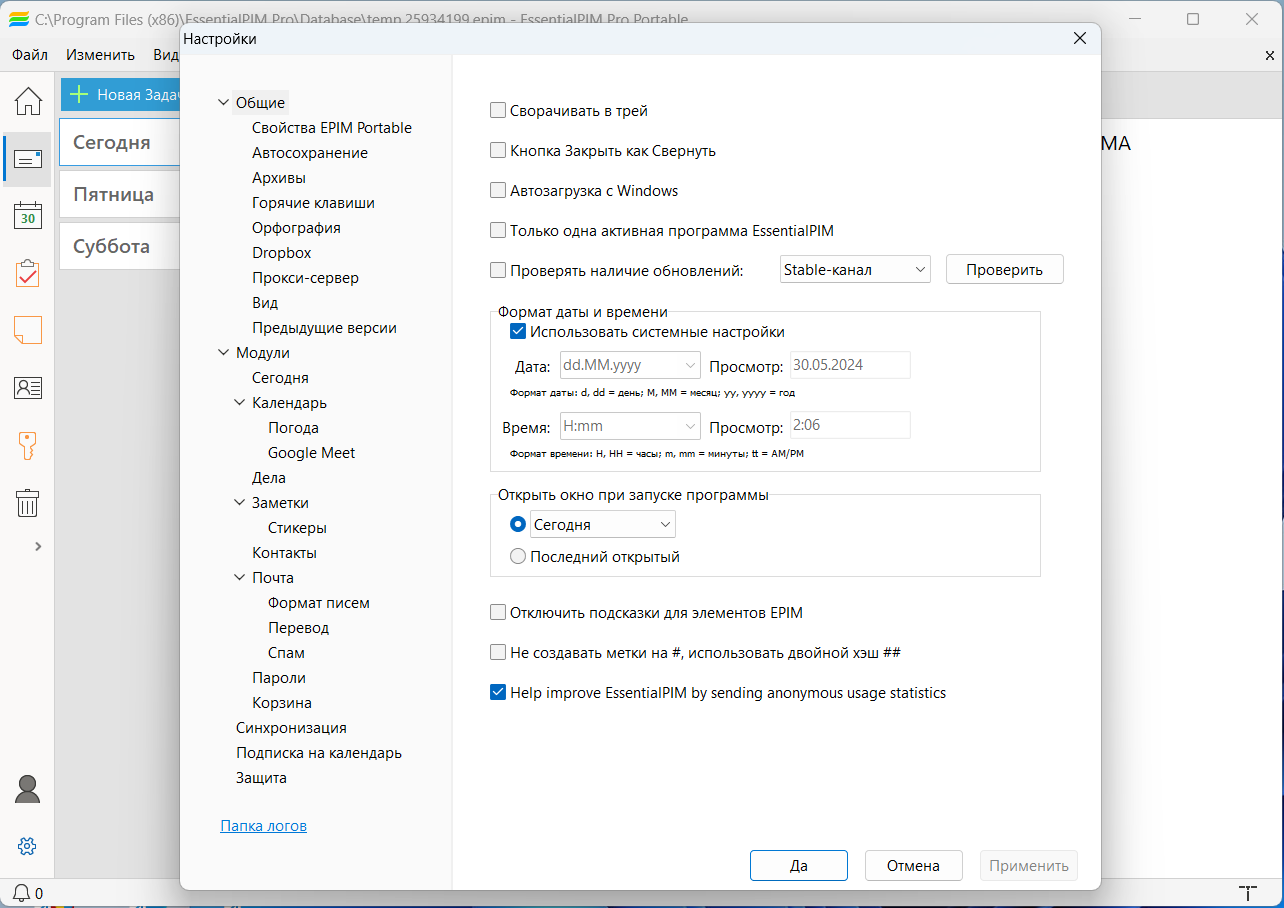
Task: Open the Папка логов link
Action: click(263, 825)
